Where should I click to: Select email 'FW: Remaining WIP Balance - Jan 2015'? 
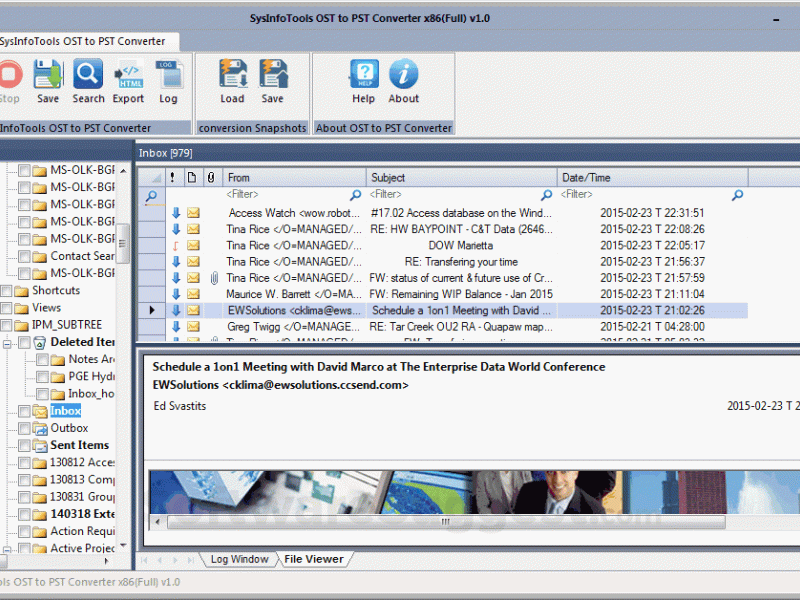coord(461,294)
